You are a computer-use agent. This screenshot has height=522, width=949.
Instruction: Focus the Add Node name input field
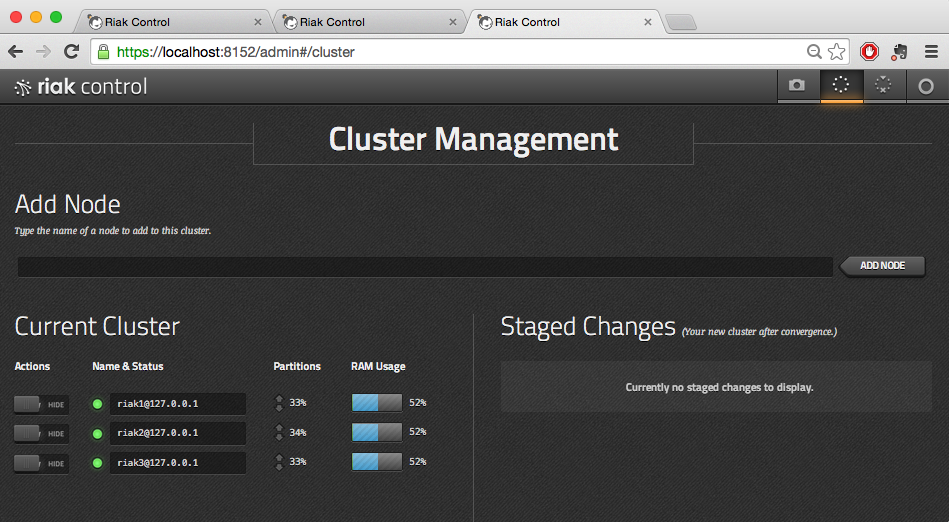pos(425,267)
